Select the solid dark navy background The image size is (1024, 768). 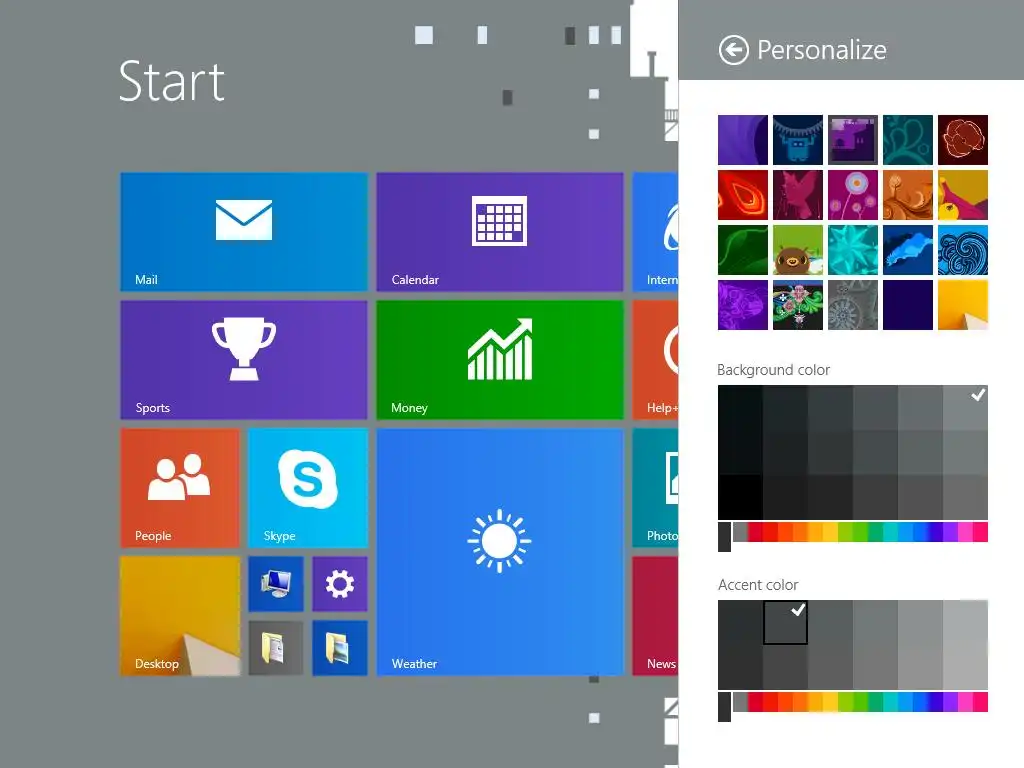[908, 305]
